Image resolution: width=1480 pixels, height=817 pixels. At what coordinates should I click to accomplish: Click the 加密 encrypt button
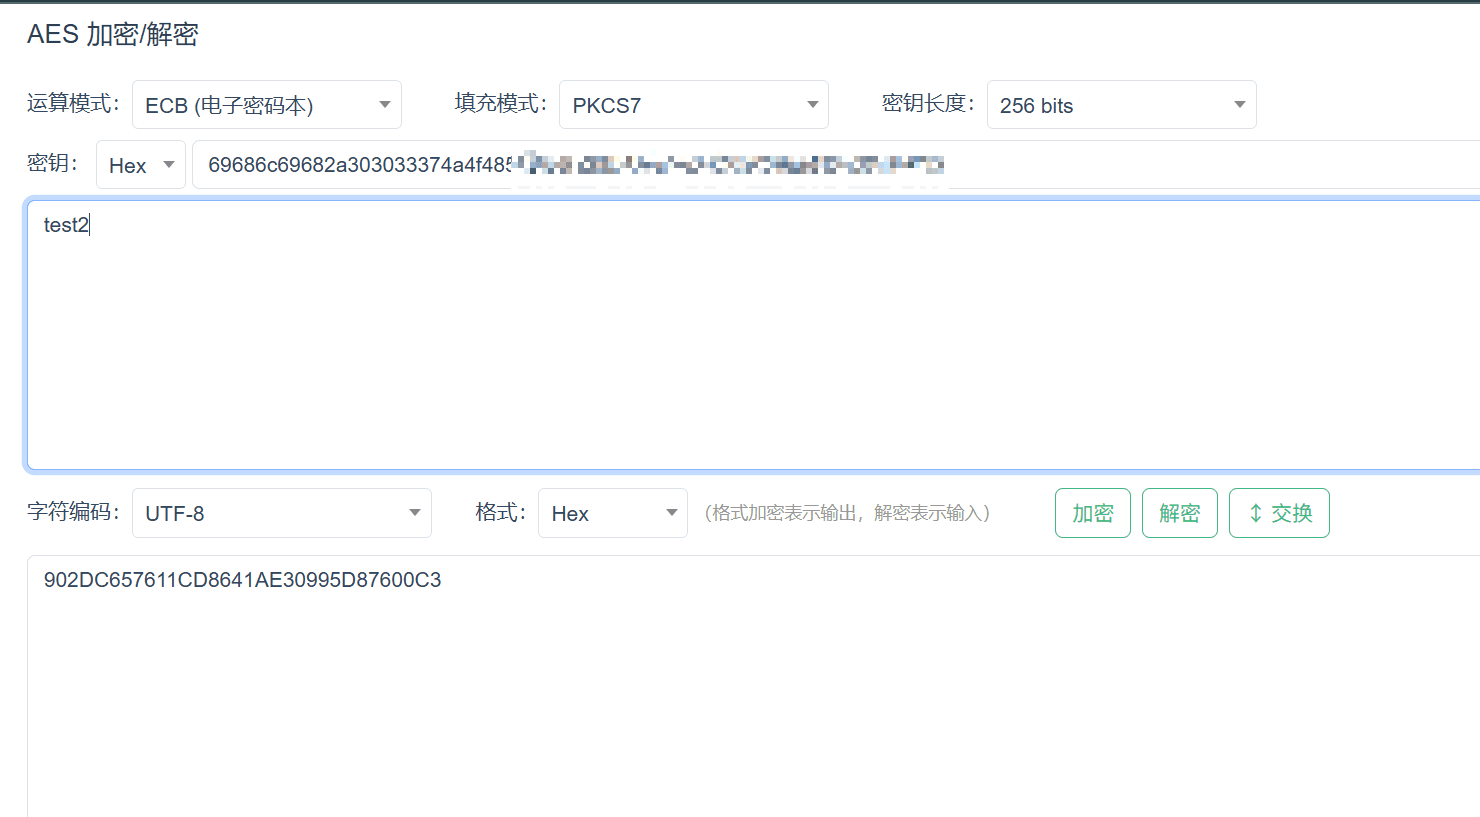tap(1092, 513)
